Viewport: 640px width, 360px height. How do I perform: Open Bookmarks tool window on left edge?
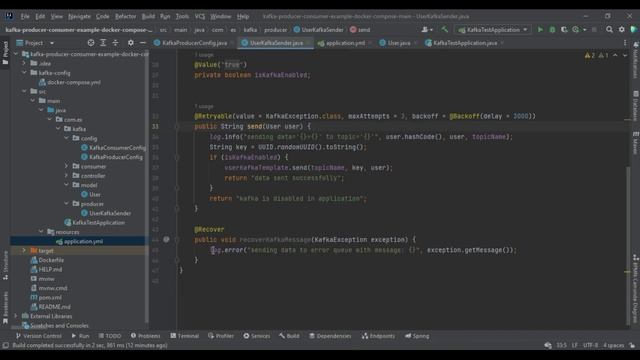click(x=5, y=308)
